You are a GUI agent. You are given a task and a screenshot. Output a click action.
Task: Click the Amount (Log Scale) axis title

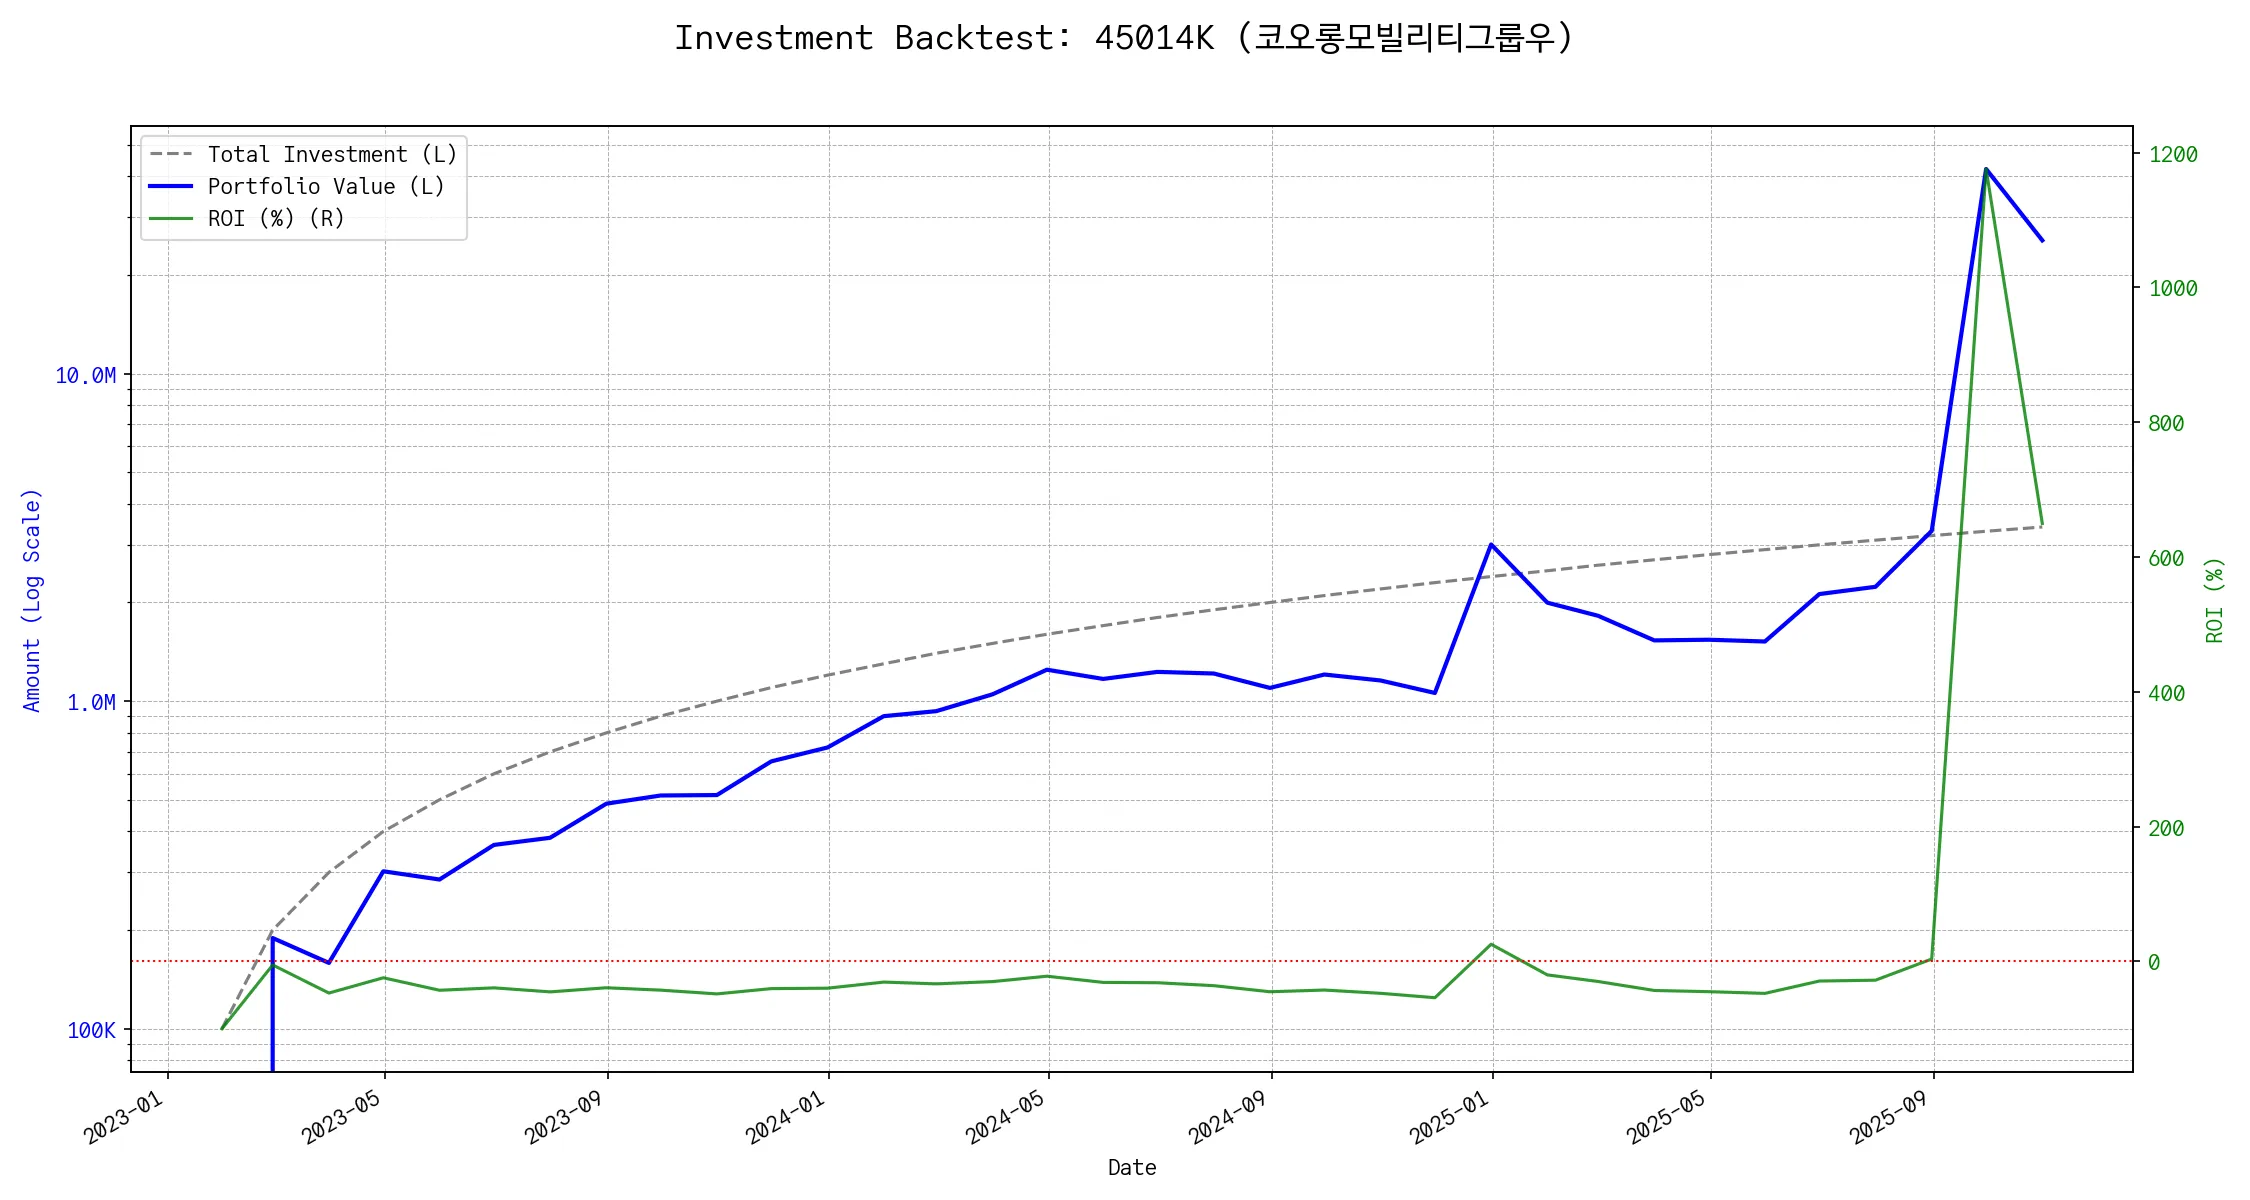coord(32,600)
